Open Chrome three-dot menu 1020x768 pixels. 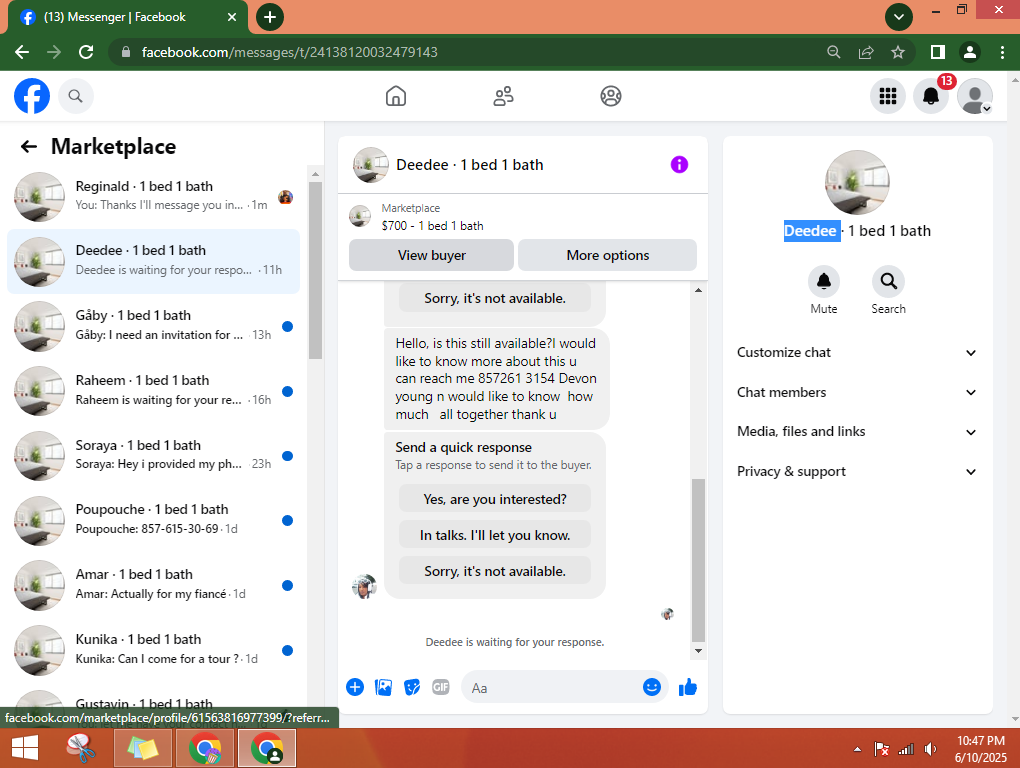(x=1002, y=52)
